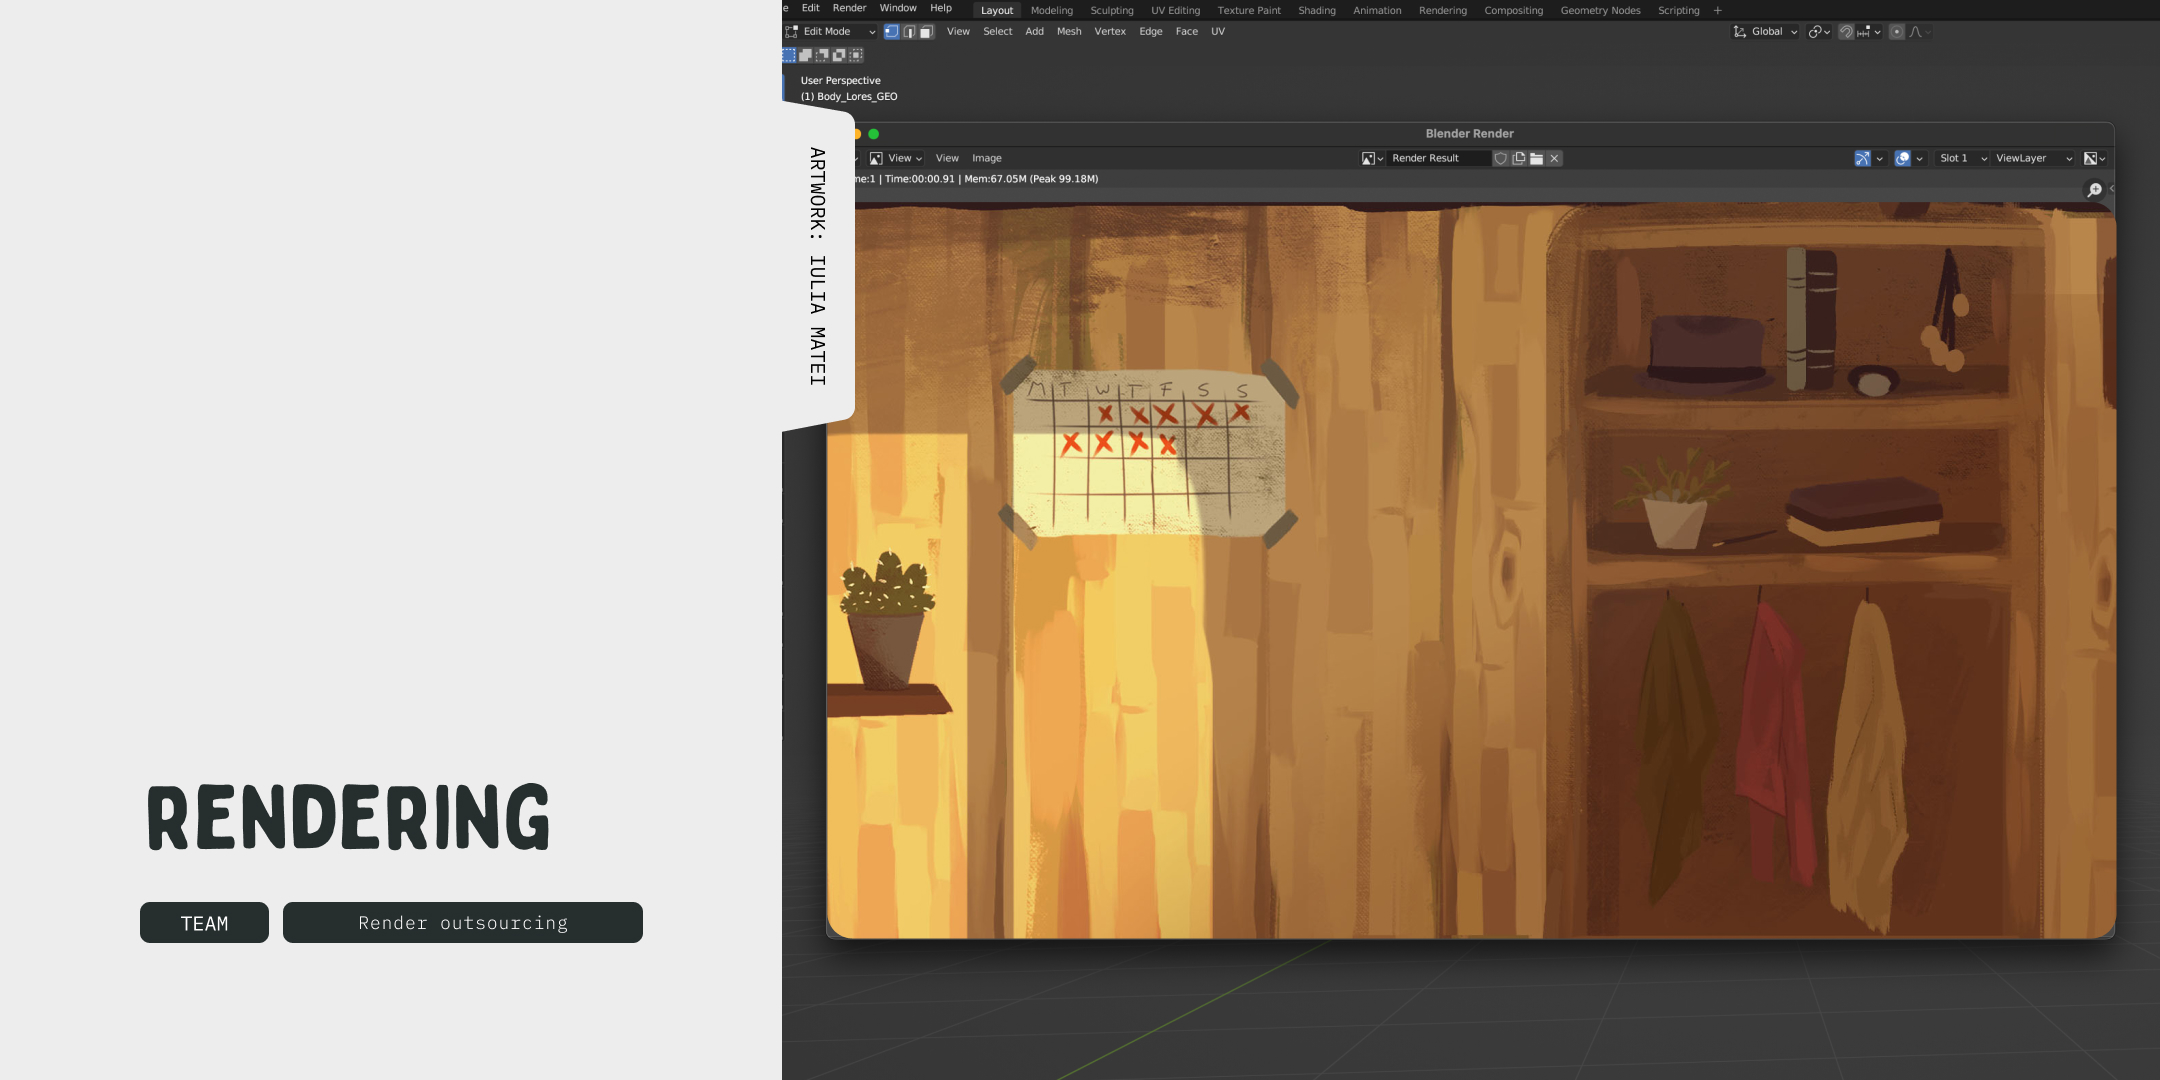The width and height of the screenshot is (2160, 1080).
Task: Open the Help menu in top bar
Action: 941,8
